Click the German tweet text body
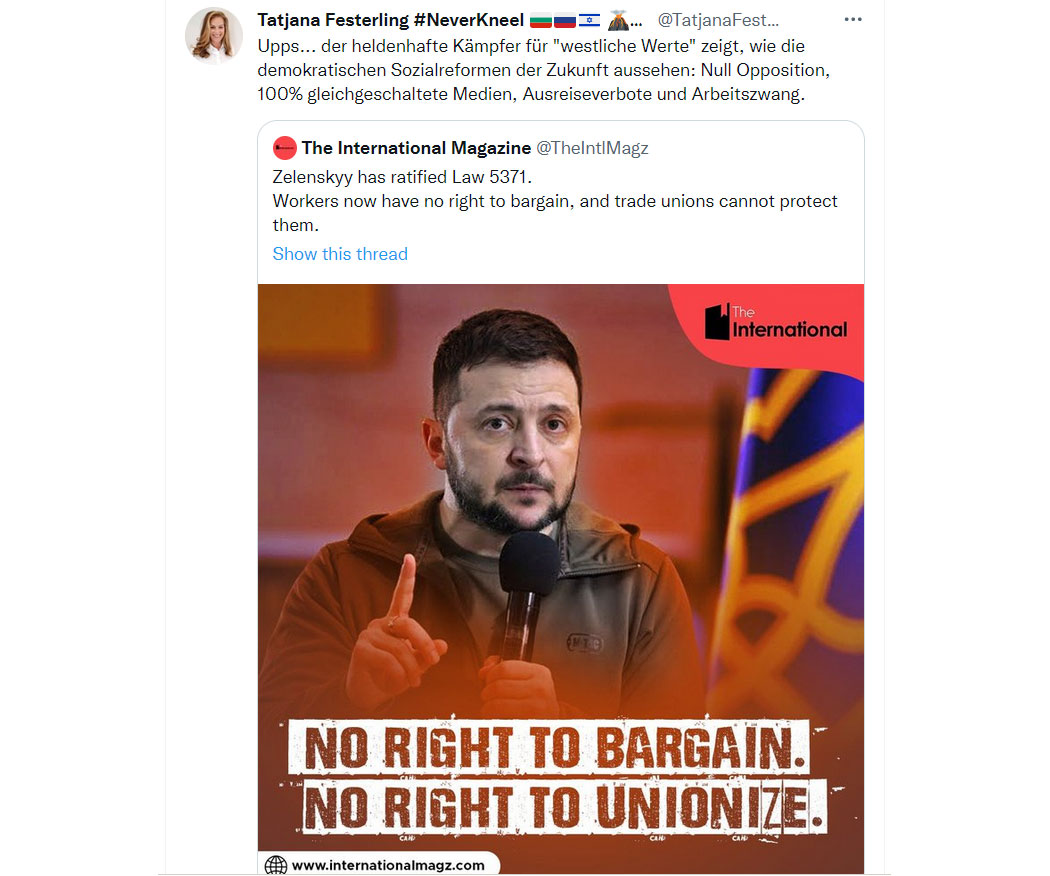 (543, 70)
